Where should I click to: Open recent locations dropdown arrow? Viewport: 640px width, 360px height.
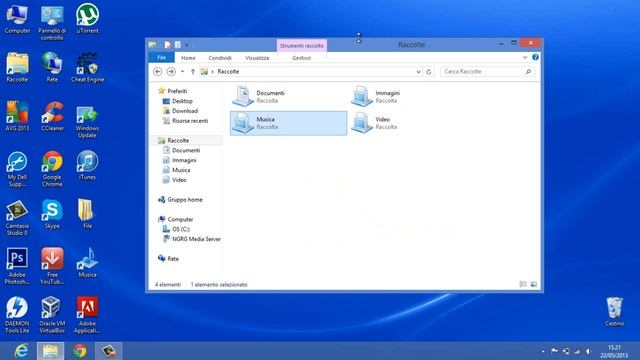(182, 71)
